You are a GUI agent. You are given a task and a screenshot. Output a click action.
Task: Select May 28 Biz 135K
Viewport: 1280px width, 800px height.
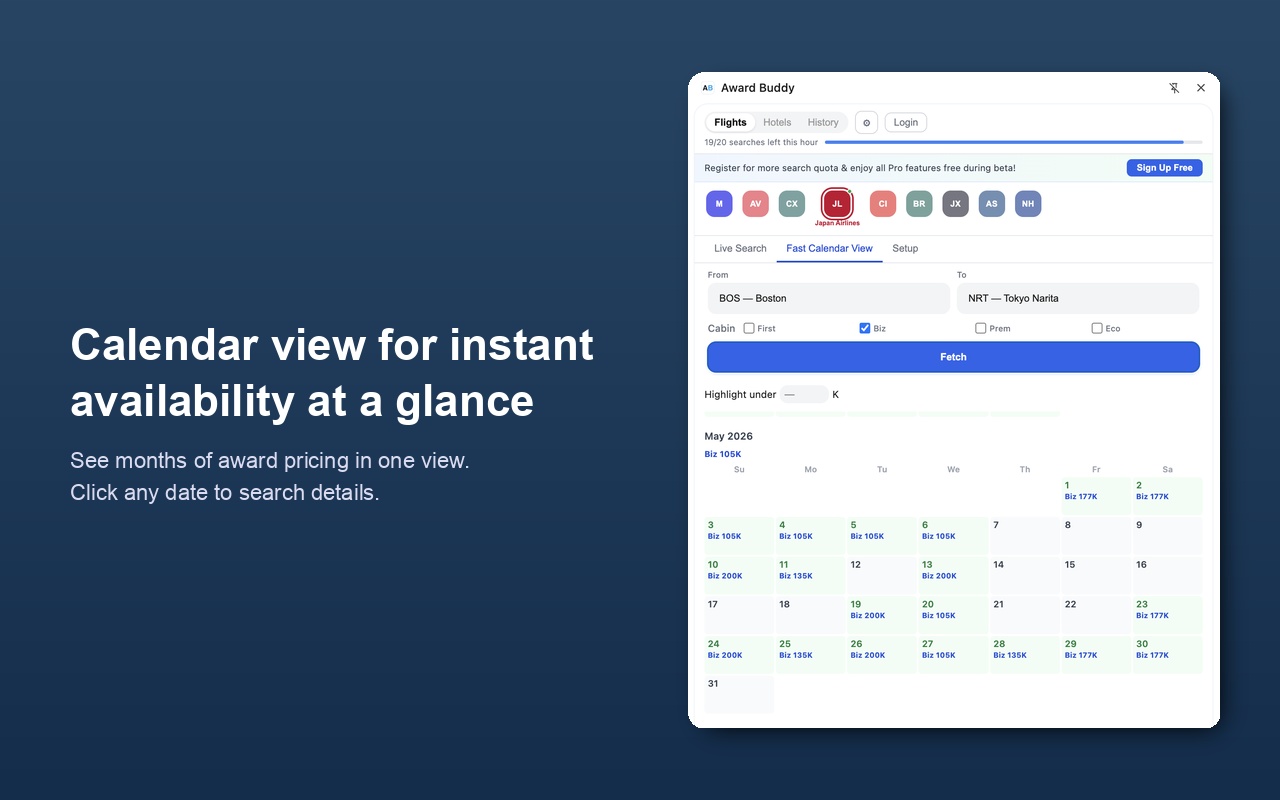pos(1024,654)
